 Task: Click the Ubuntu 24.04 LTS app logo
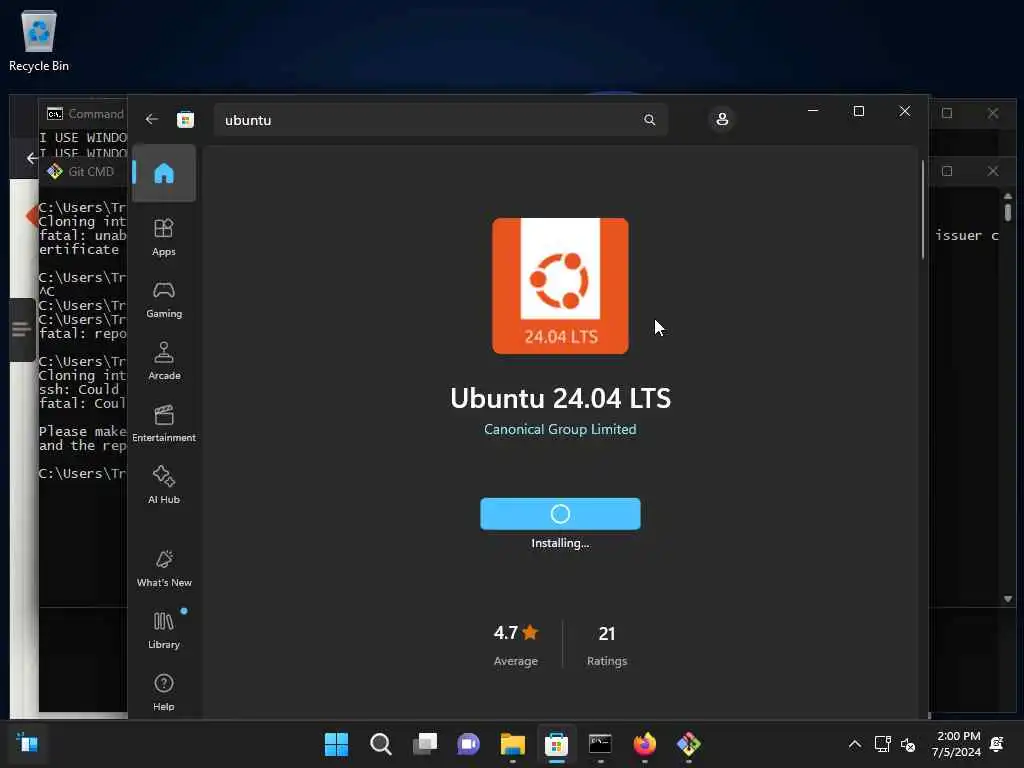coord(560,286)
